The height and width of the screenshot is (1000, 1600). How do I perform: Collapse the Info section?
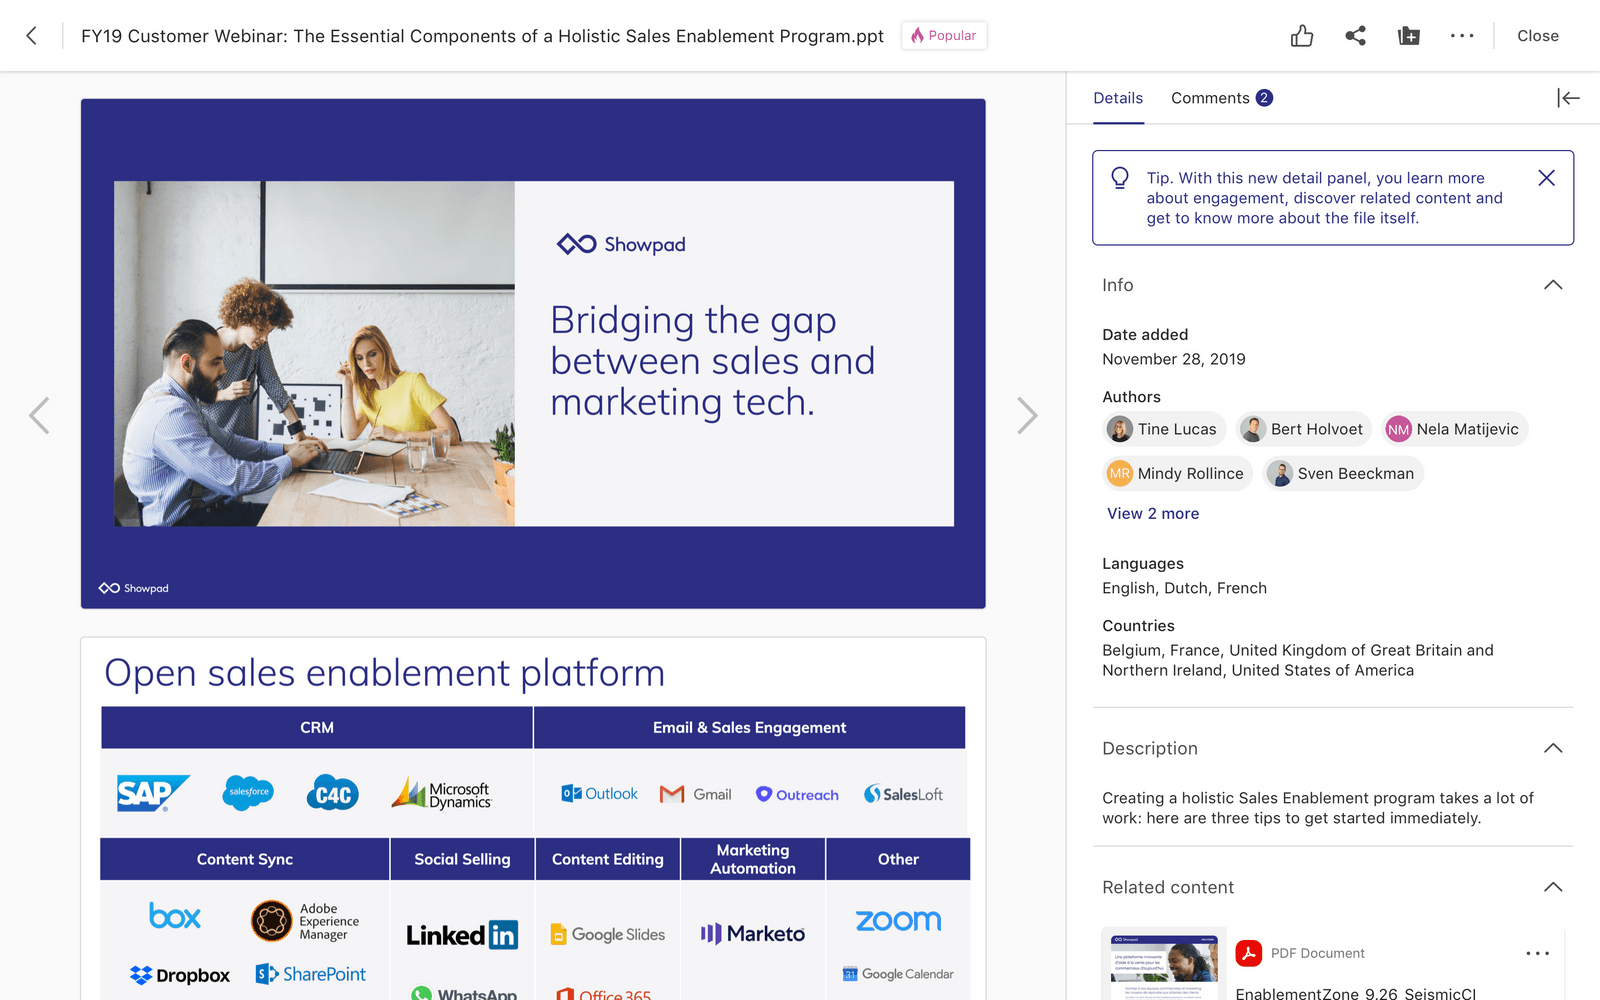[x=1552, y=285]
